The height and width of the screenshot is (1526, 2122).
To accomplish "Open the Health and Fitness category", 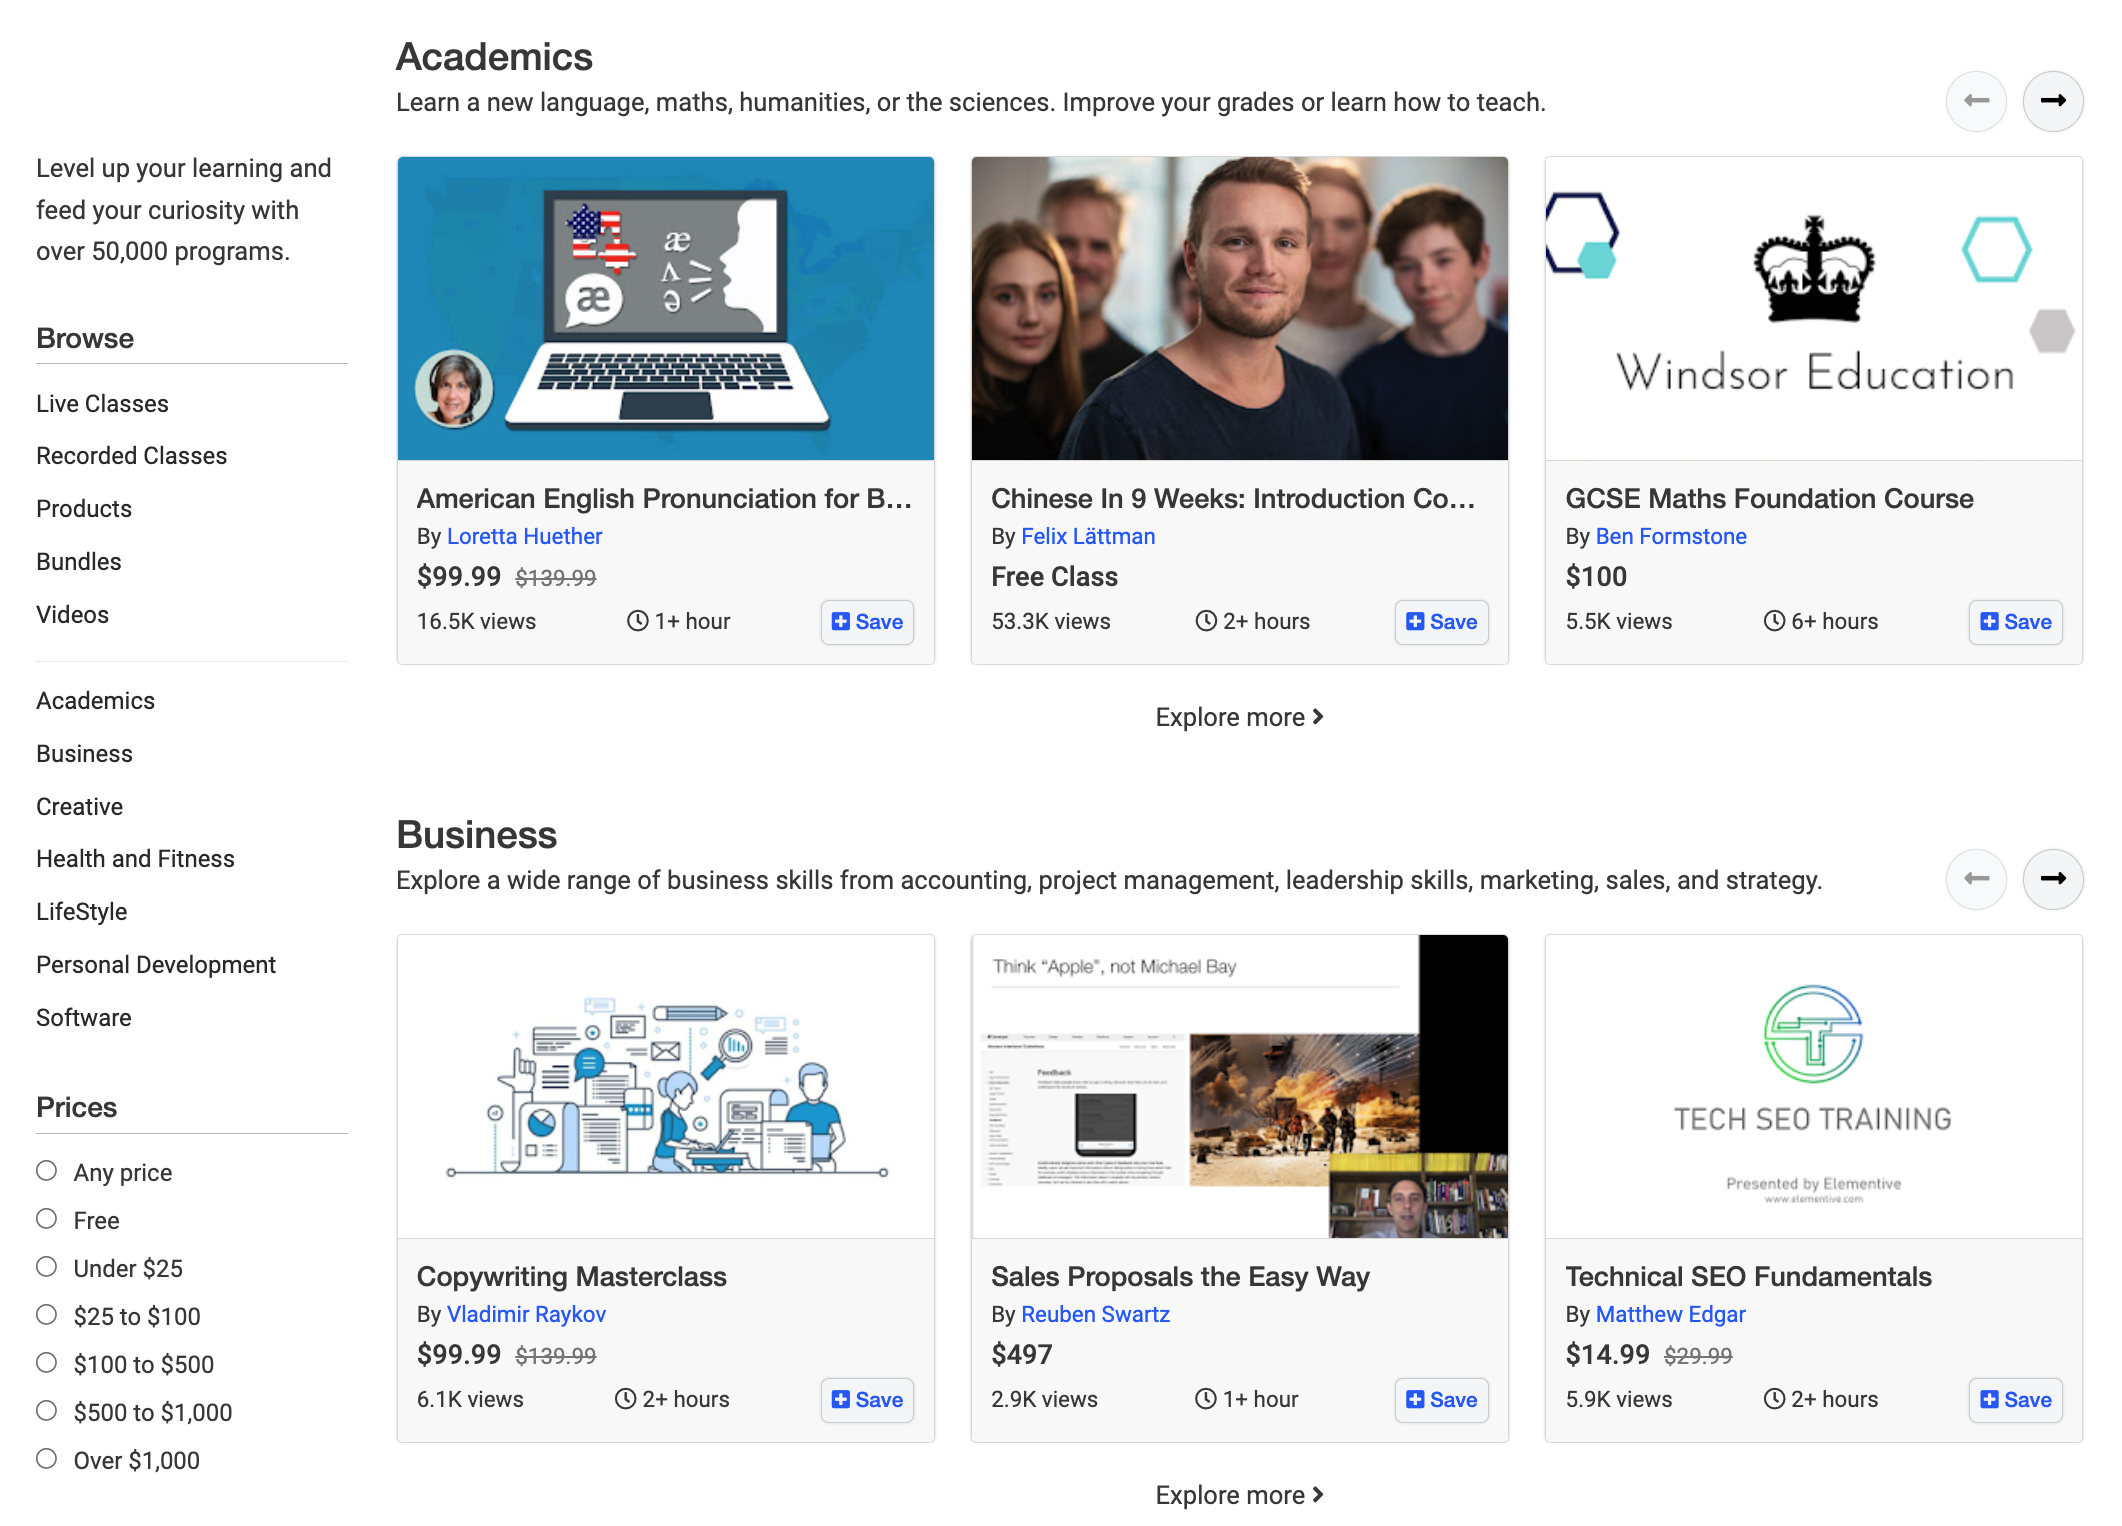I will (135, 858).
